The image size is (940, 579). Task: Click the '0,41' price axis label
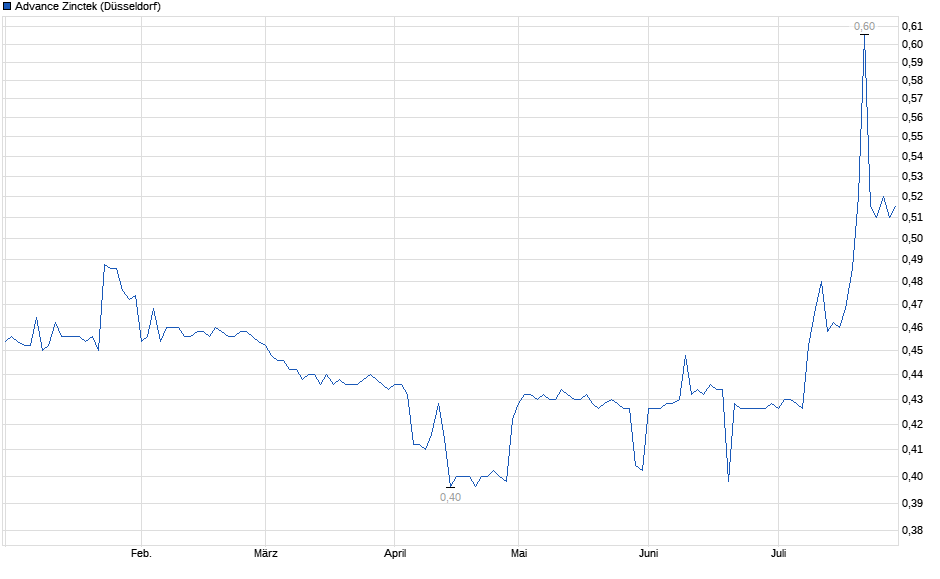pos(912,450)
